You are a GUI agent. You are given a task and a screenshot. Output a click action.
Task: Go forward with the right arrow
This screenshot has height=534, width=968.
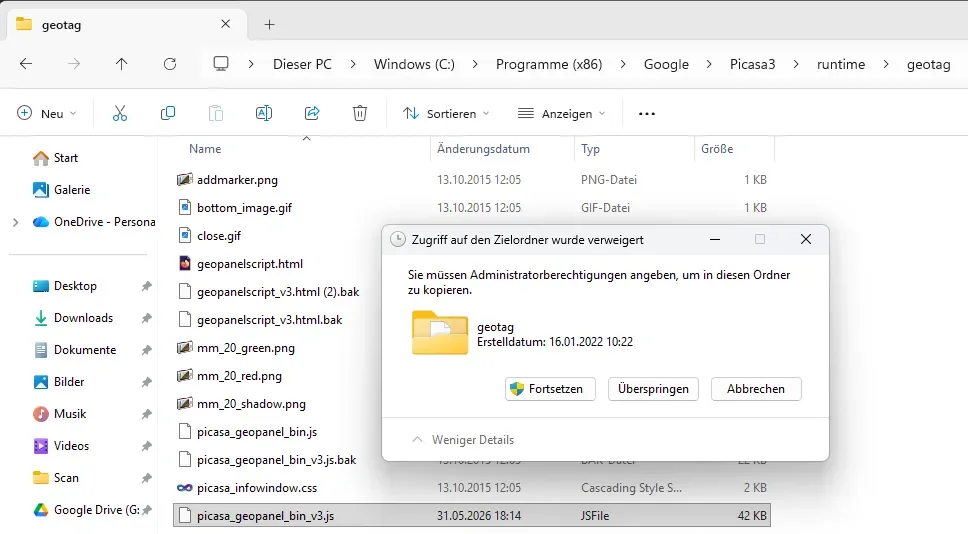pos(73,64)
